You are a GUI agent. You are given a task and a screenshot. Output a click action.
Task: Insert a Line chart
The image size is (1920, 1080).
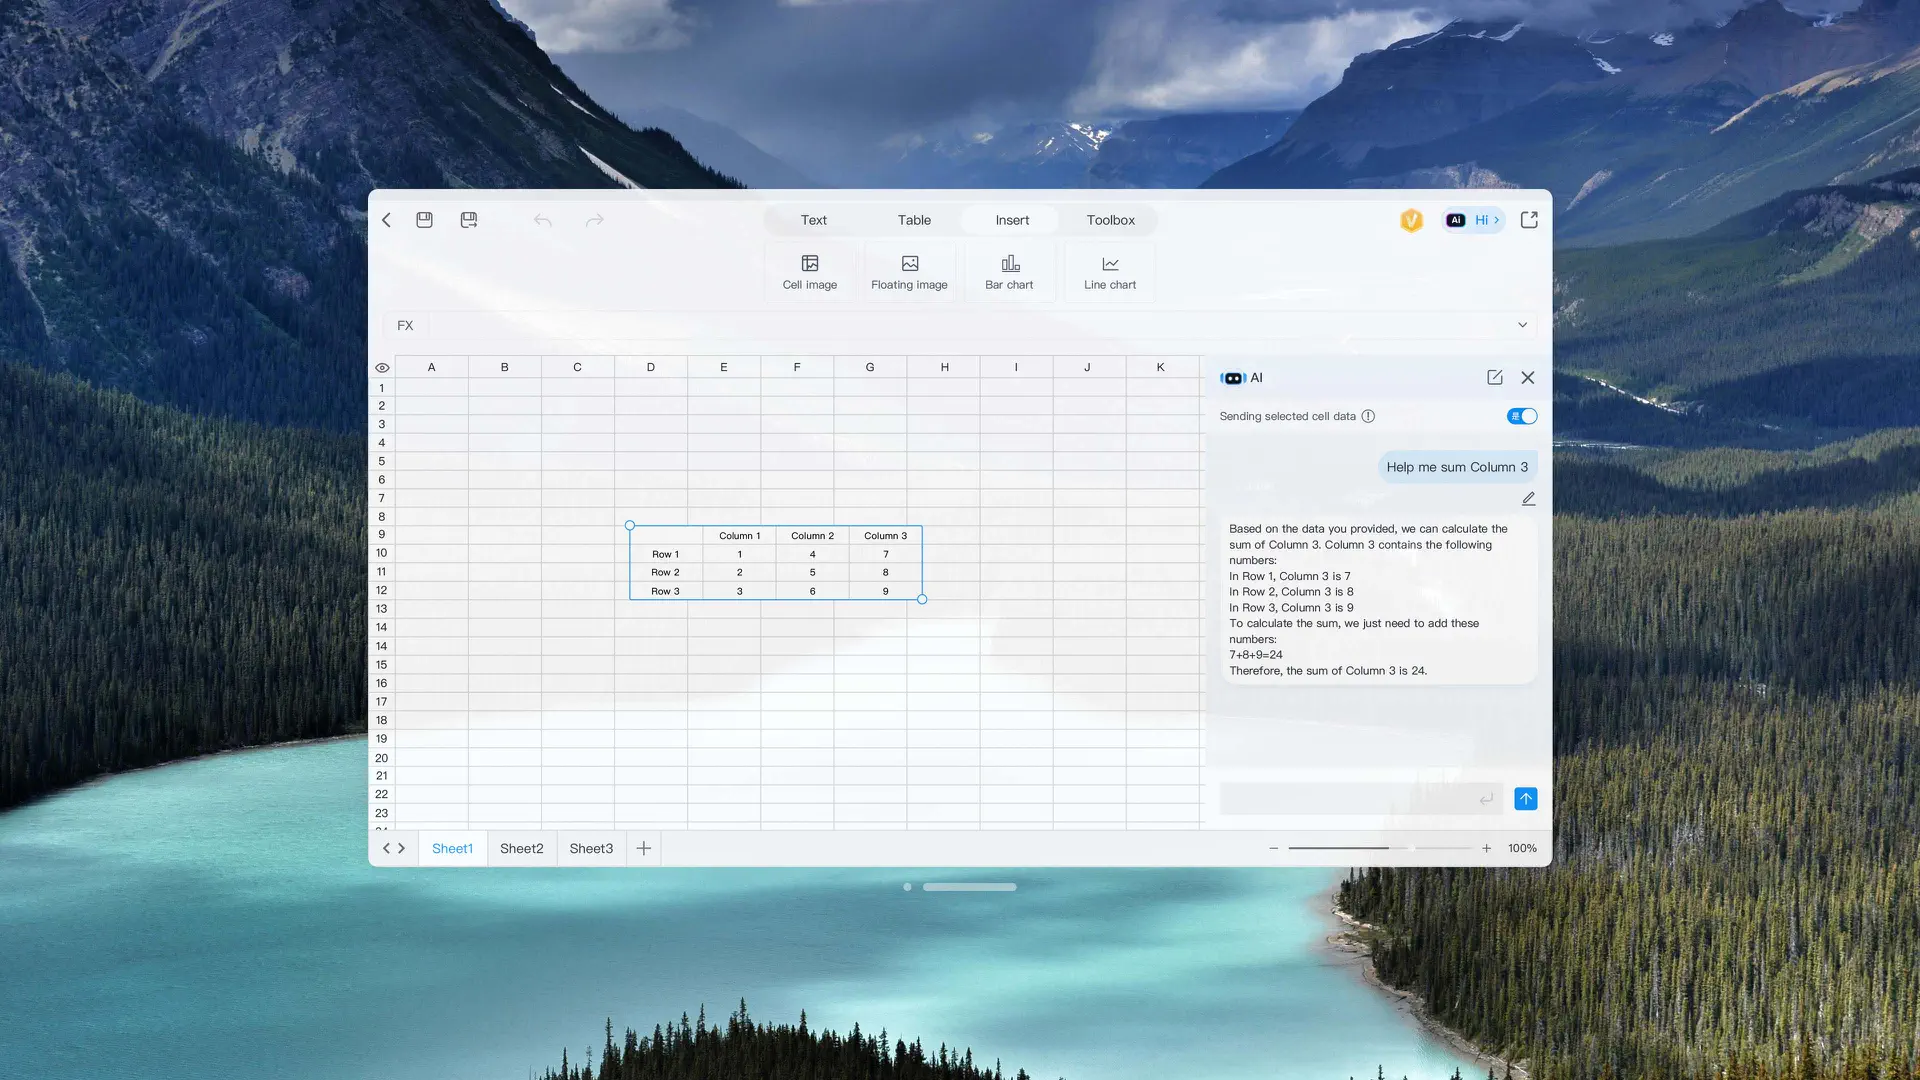coord(1109,270)
